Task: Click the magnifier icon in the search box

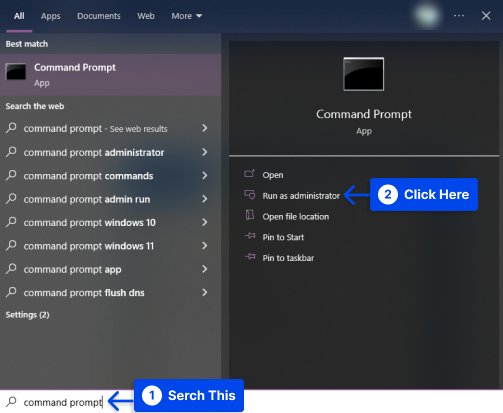Action: coord(11,401)
